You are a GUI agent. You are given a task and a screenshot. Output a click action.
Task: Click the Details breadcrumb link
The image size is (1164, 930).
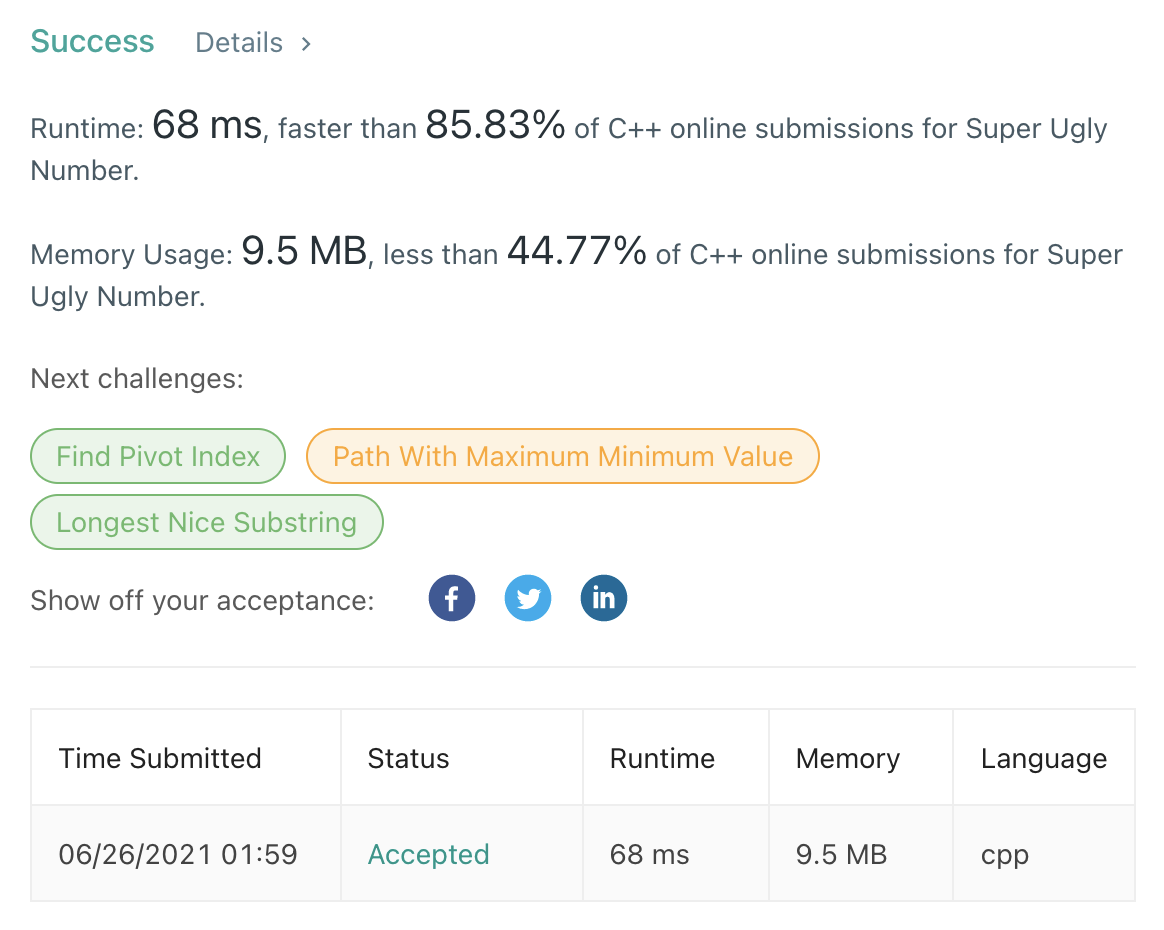(x=239, y=43)
